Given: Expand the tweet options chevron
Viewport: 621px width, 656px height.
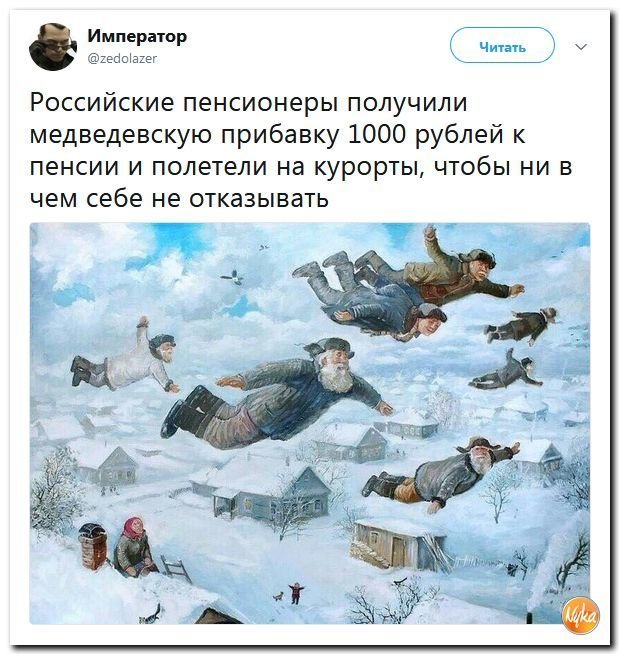Looking at the screenshot, I should pyautogui.click(x=581, y=46).
